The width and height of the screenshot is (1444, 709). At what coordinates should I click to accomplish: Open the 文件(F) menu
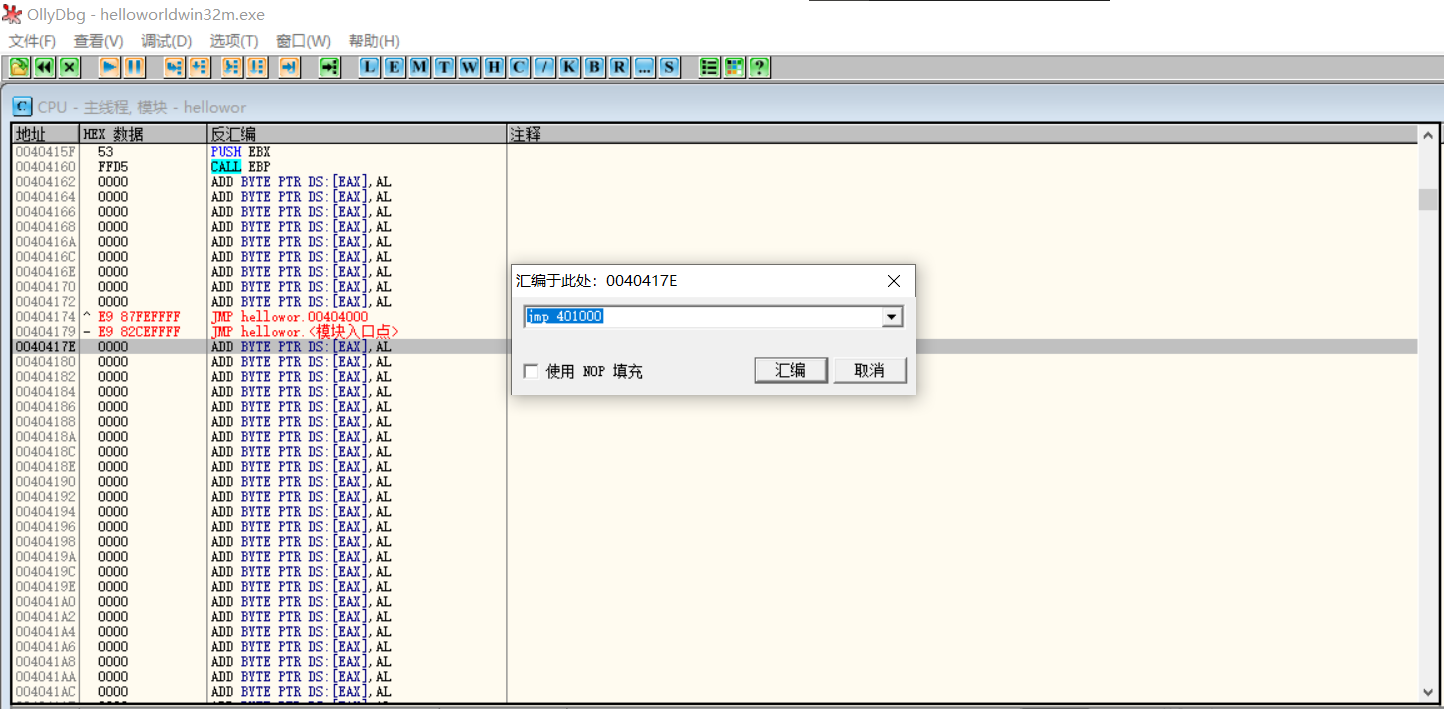click(x=32, y=41)
